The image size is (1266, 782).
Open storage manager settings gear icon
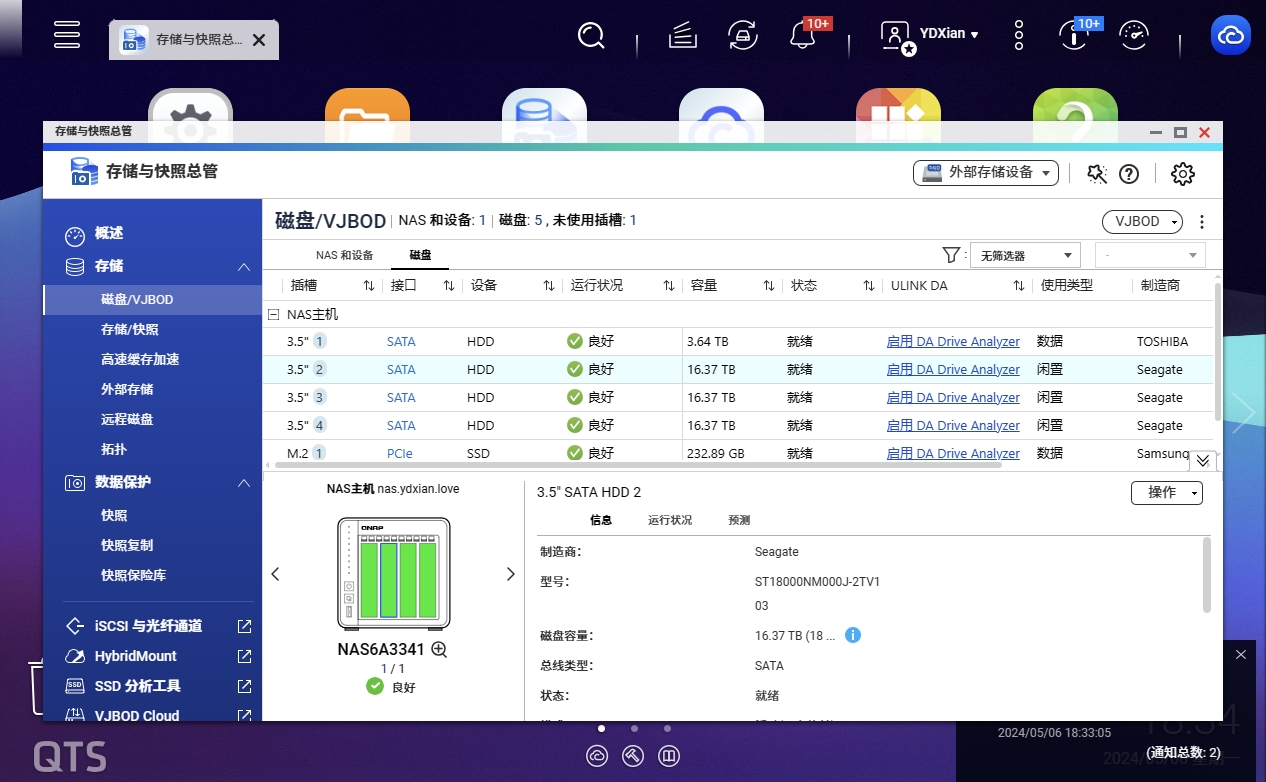[1183, 174]
